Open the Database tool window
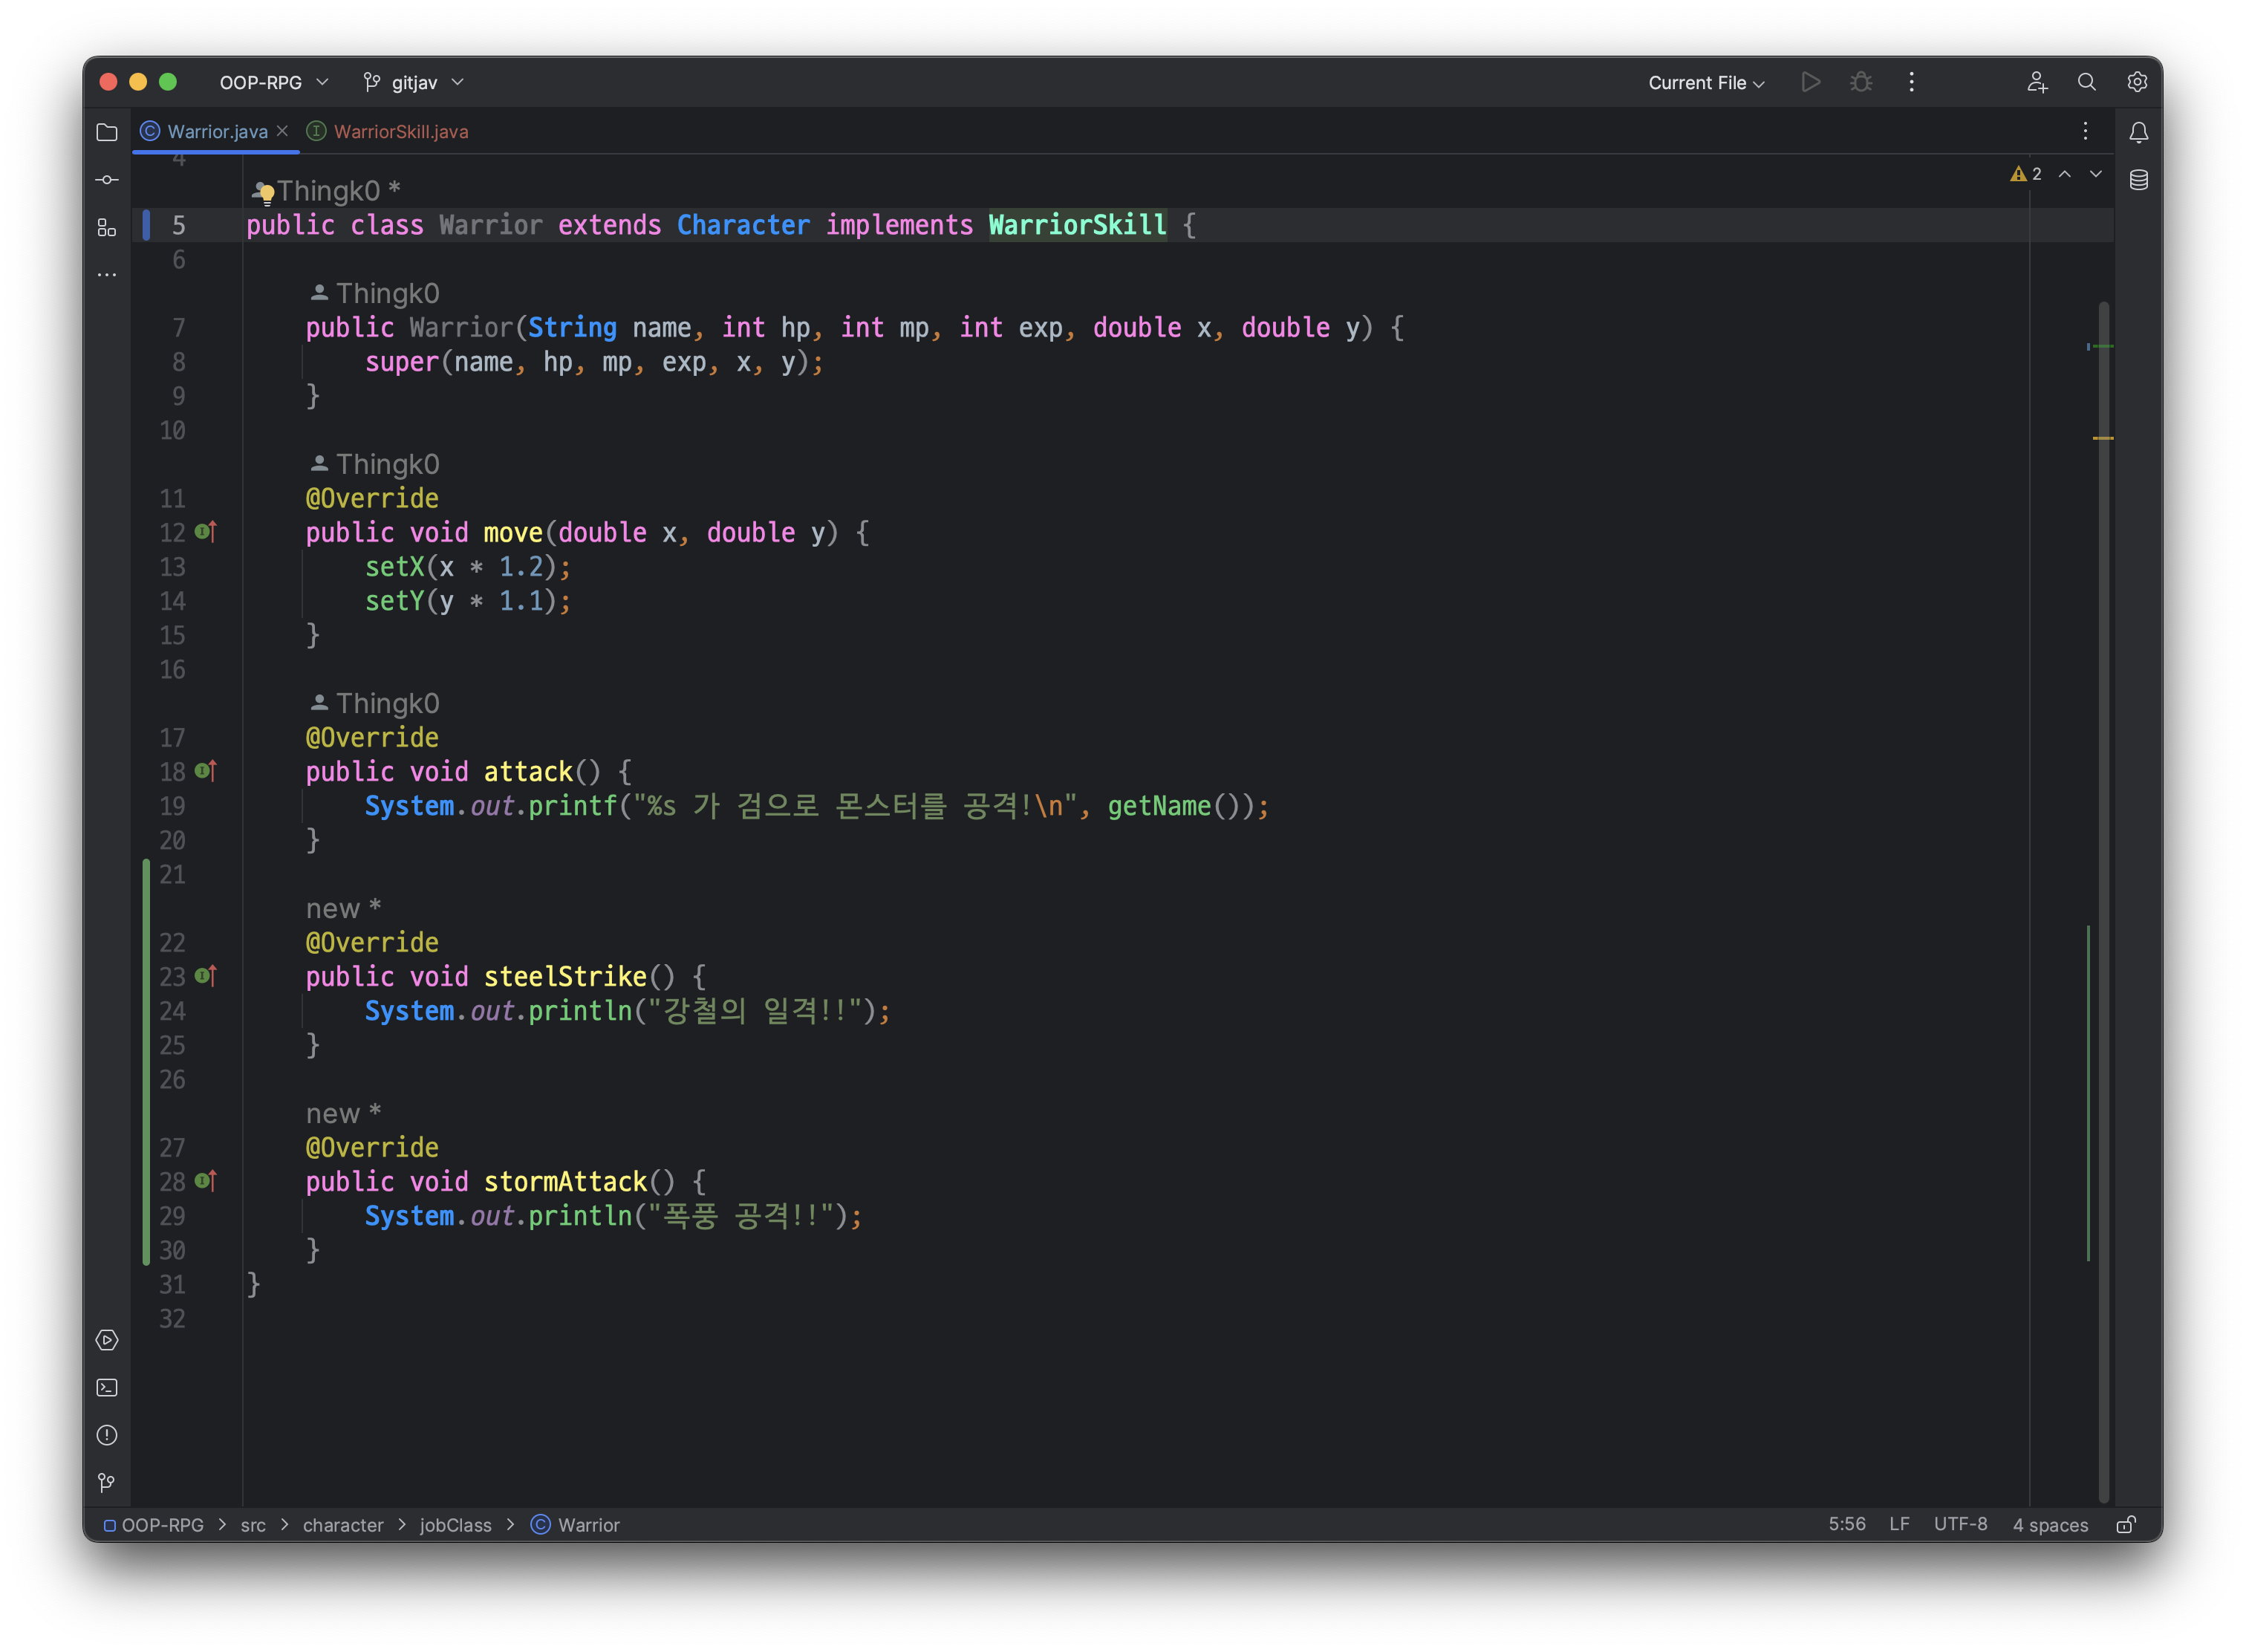The image size is (2246, 1652). [x=2138, y=180]
